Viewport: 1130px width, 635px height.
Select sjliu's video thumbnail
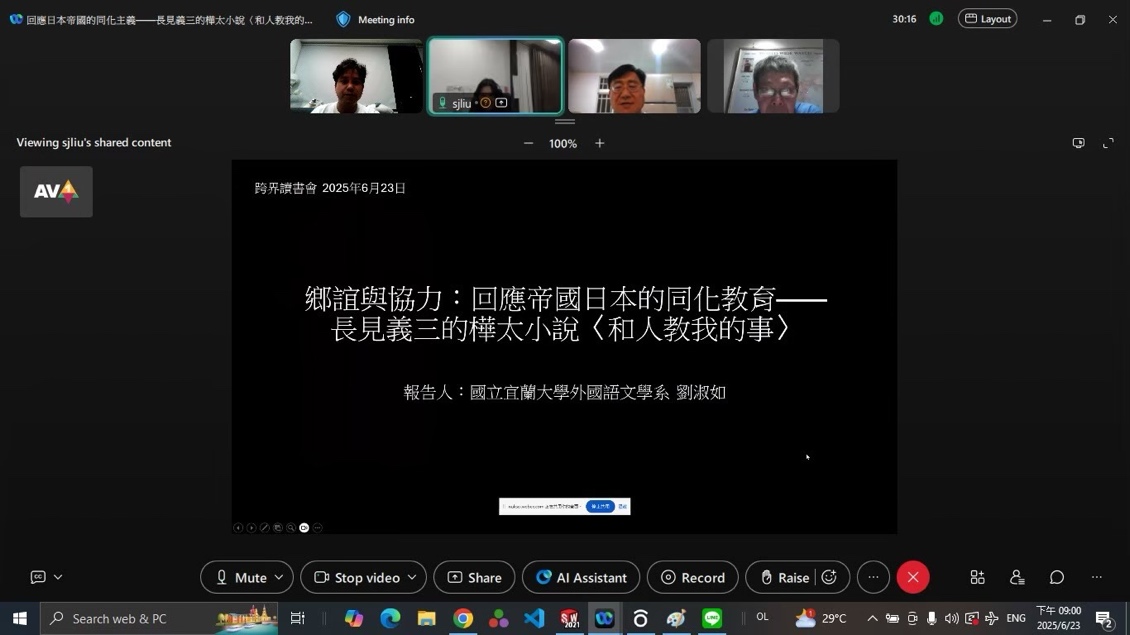tap(495, 76)
